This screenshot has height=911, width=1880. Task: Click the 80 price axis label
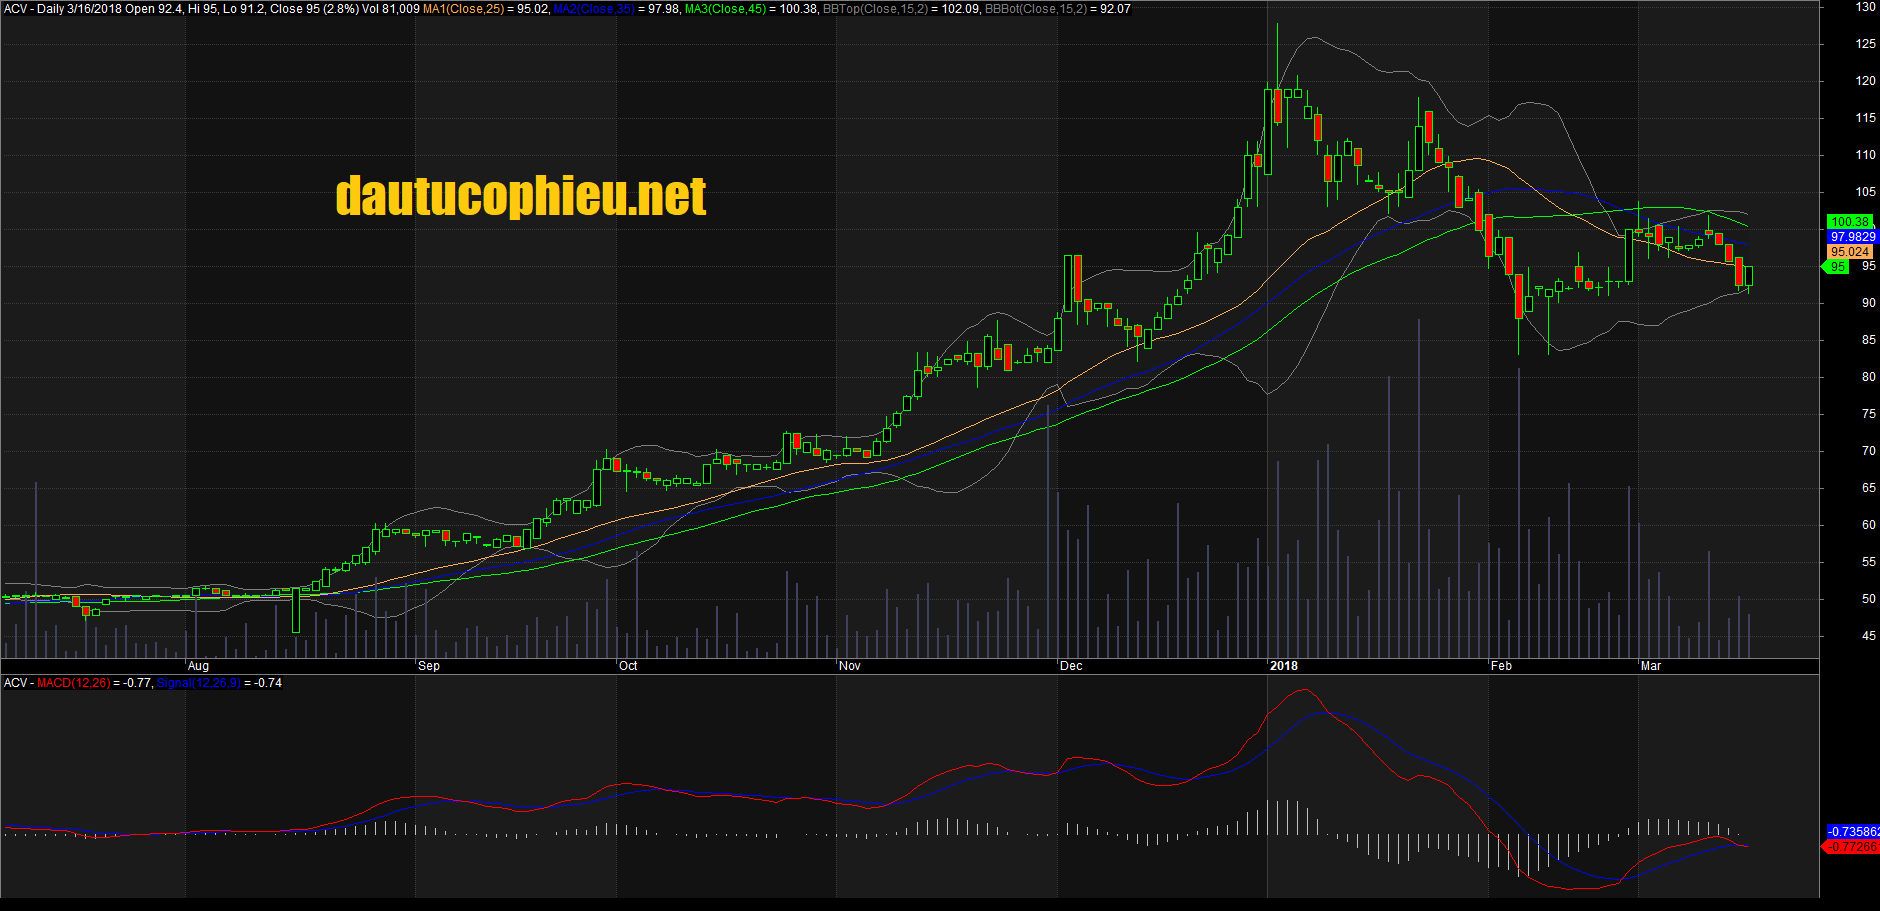pos(1868,377)
